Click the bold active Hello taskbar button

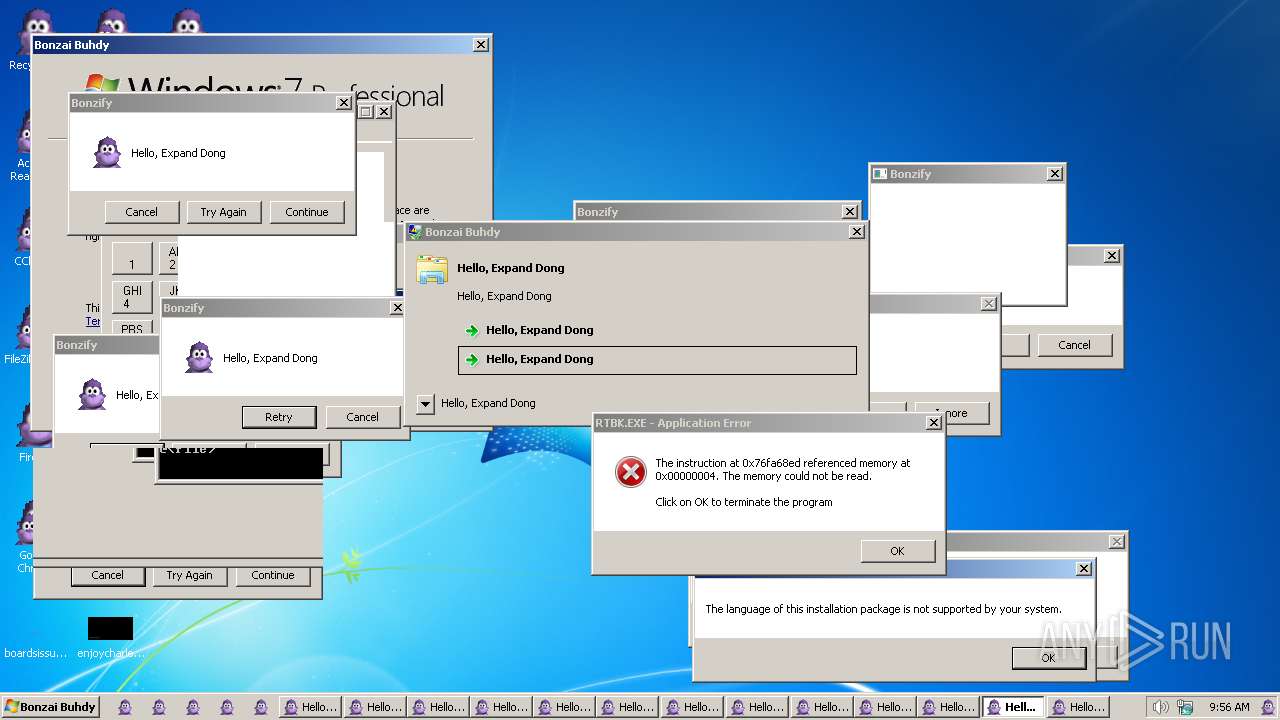point(1012,707)
